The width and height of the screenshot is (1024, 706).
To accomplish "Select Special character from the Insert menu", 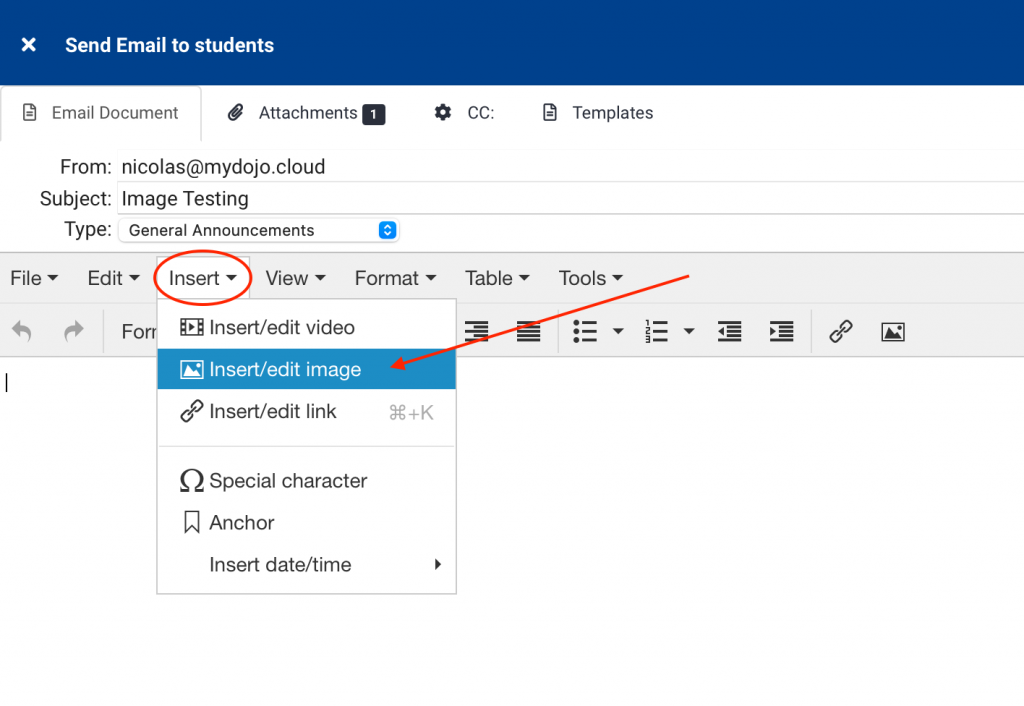I will coord(287,481).
